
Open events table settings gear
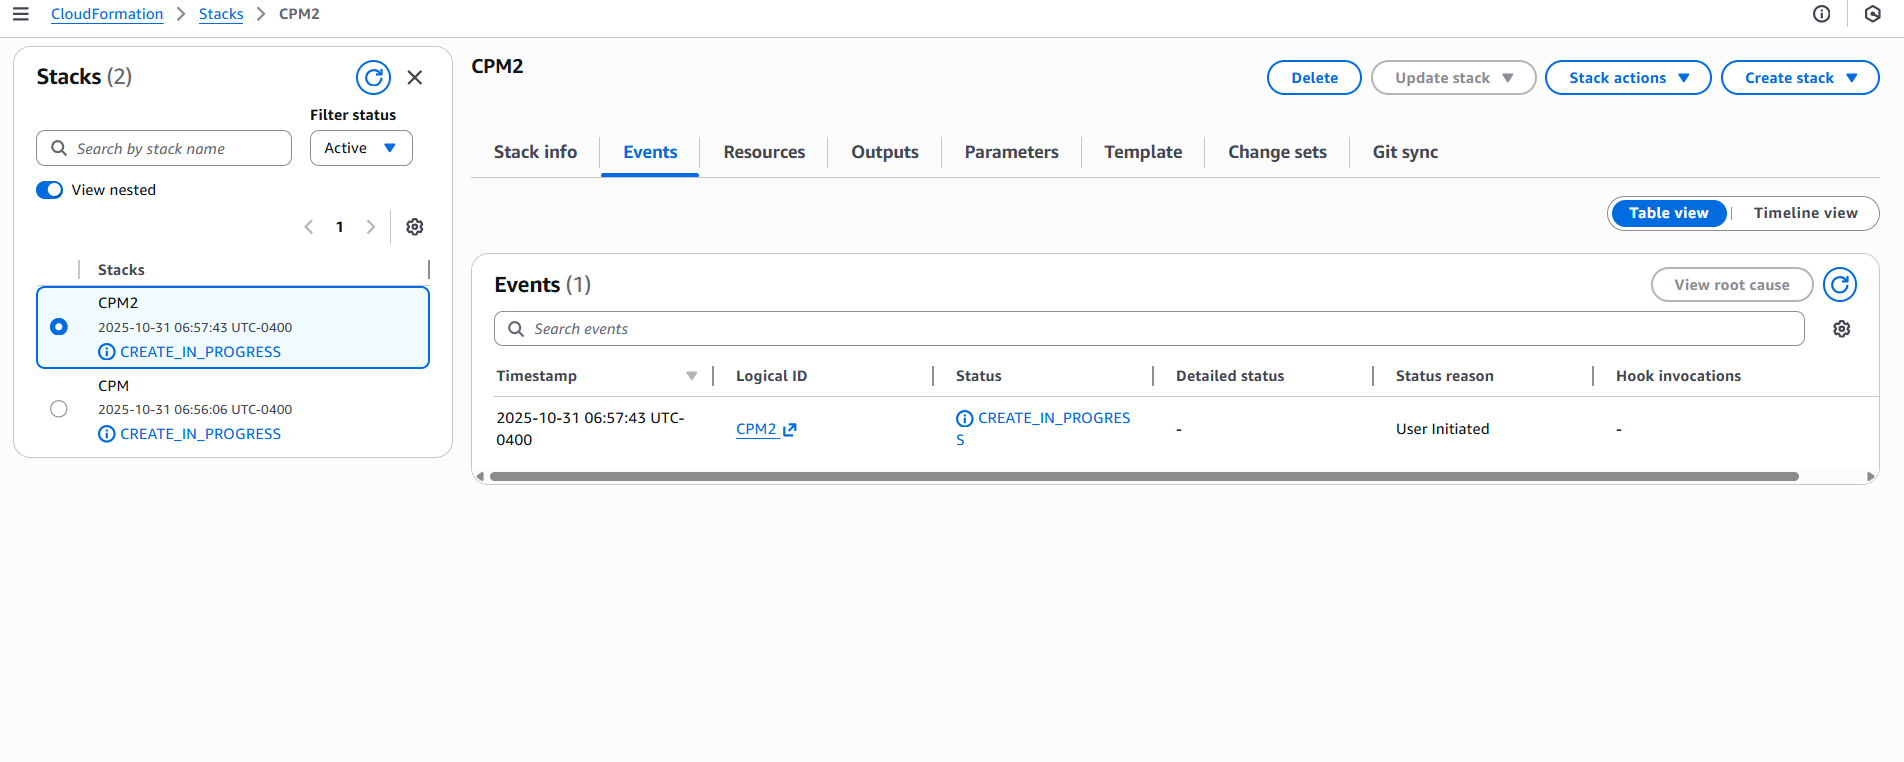click(x=1841, y=329)
